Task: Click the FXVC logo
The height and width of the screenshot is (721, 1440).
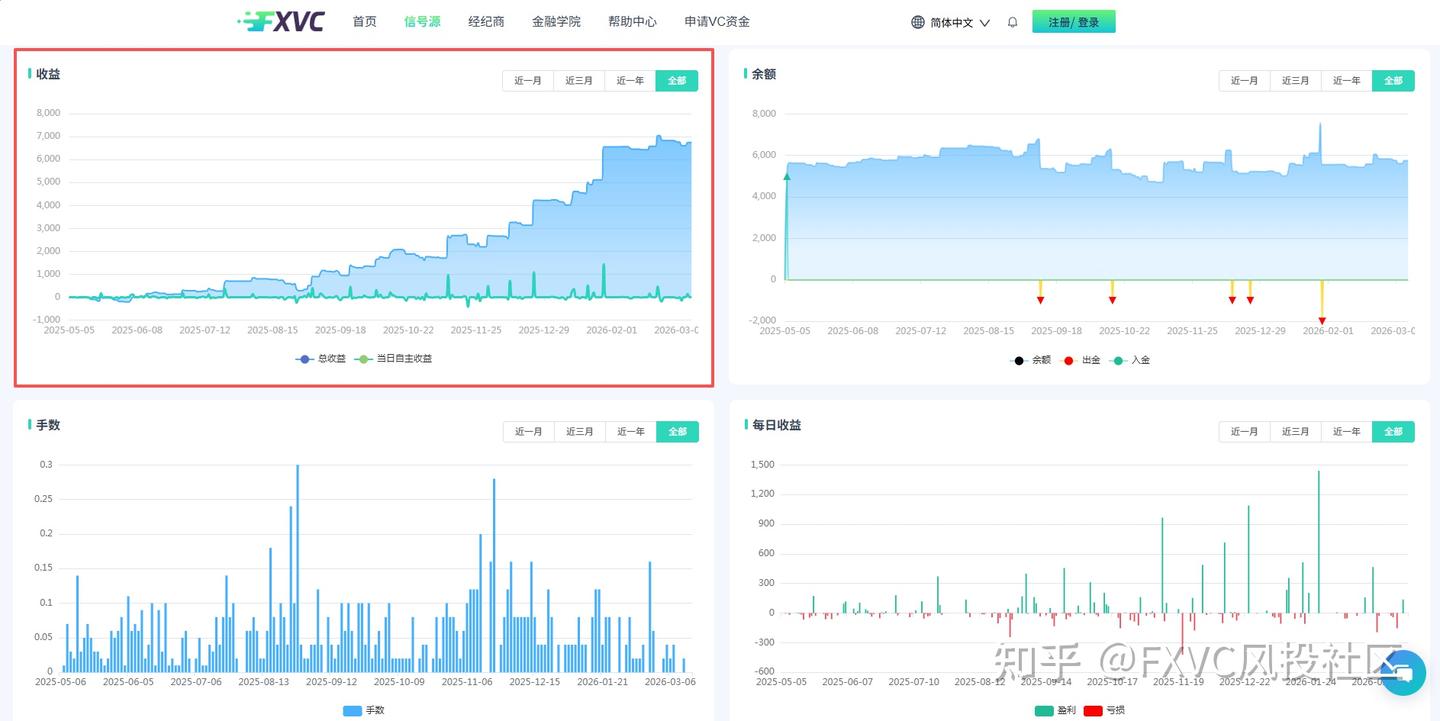Action: [283, 20]
